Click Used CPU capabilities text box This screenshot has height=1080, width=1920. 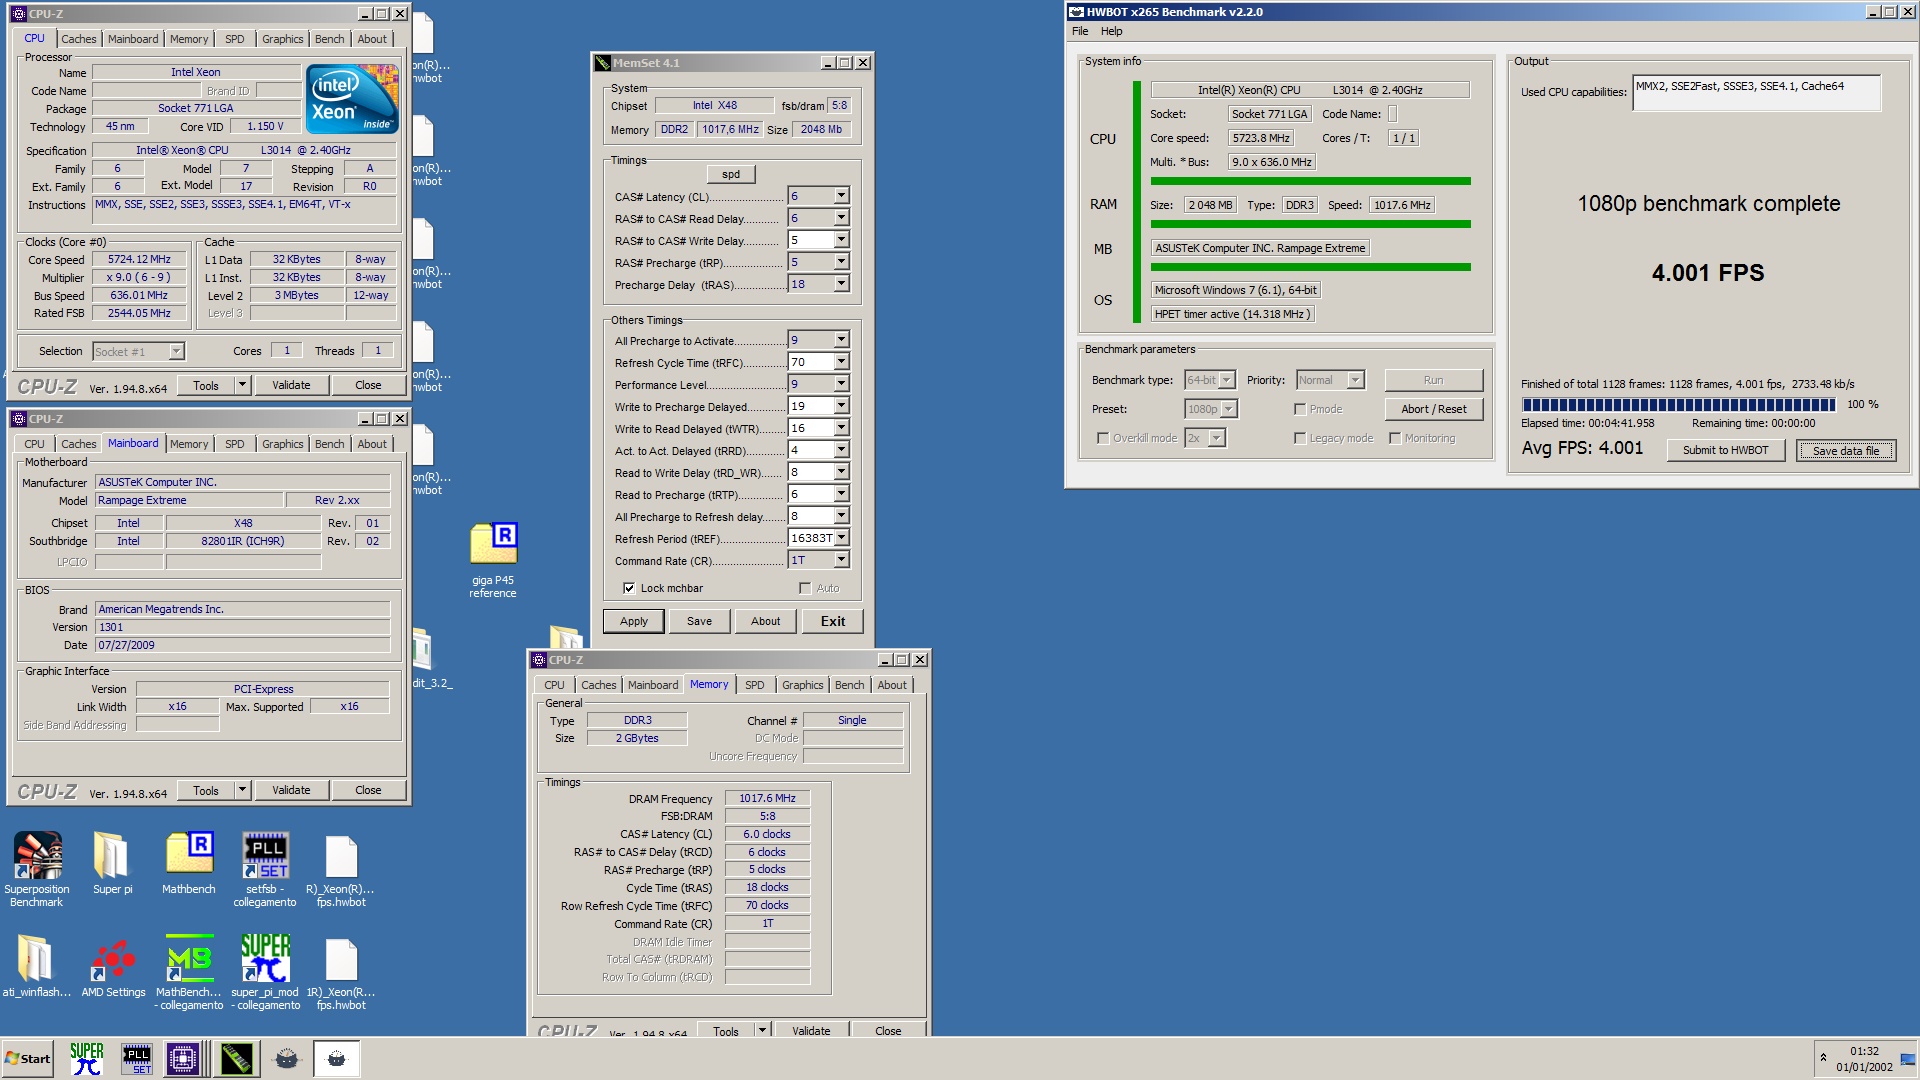1756,93
